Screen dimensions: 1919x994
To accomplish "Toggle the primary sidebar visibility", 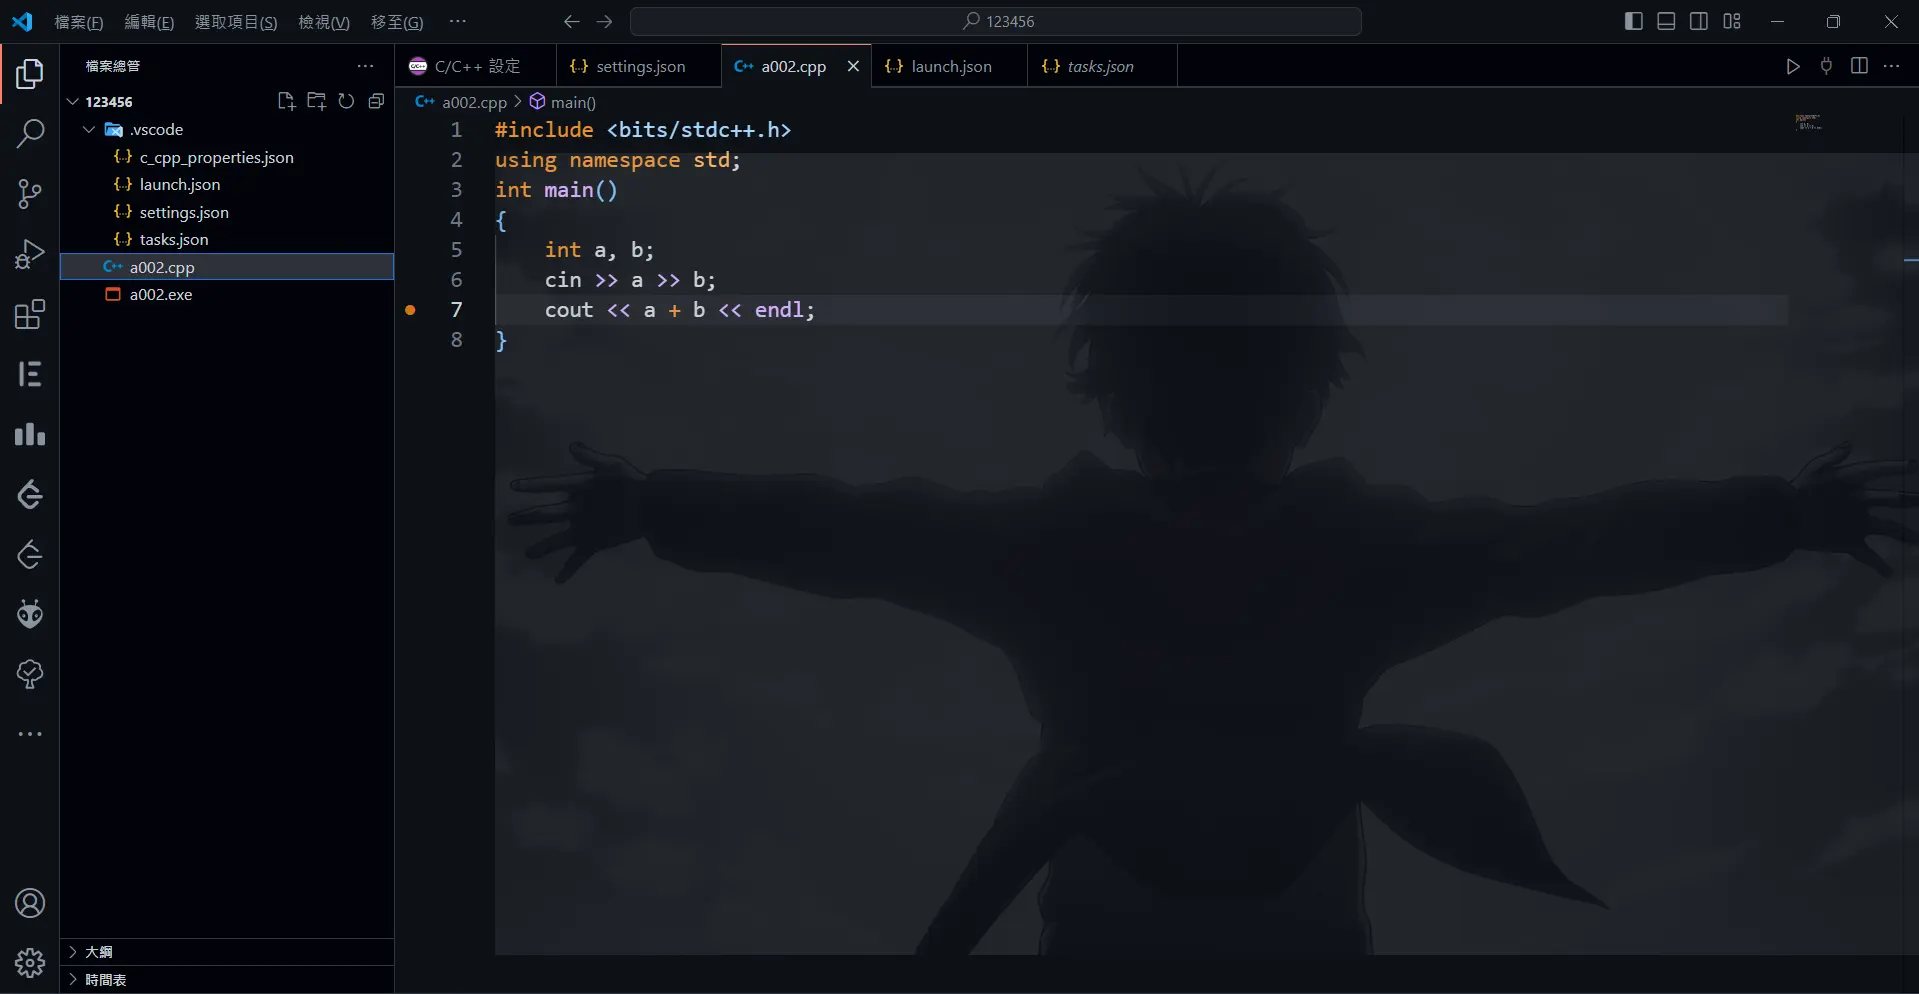I will coord(1634,21).
